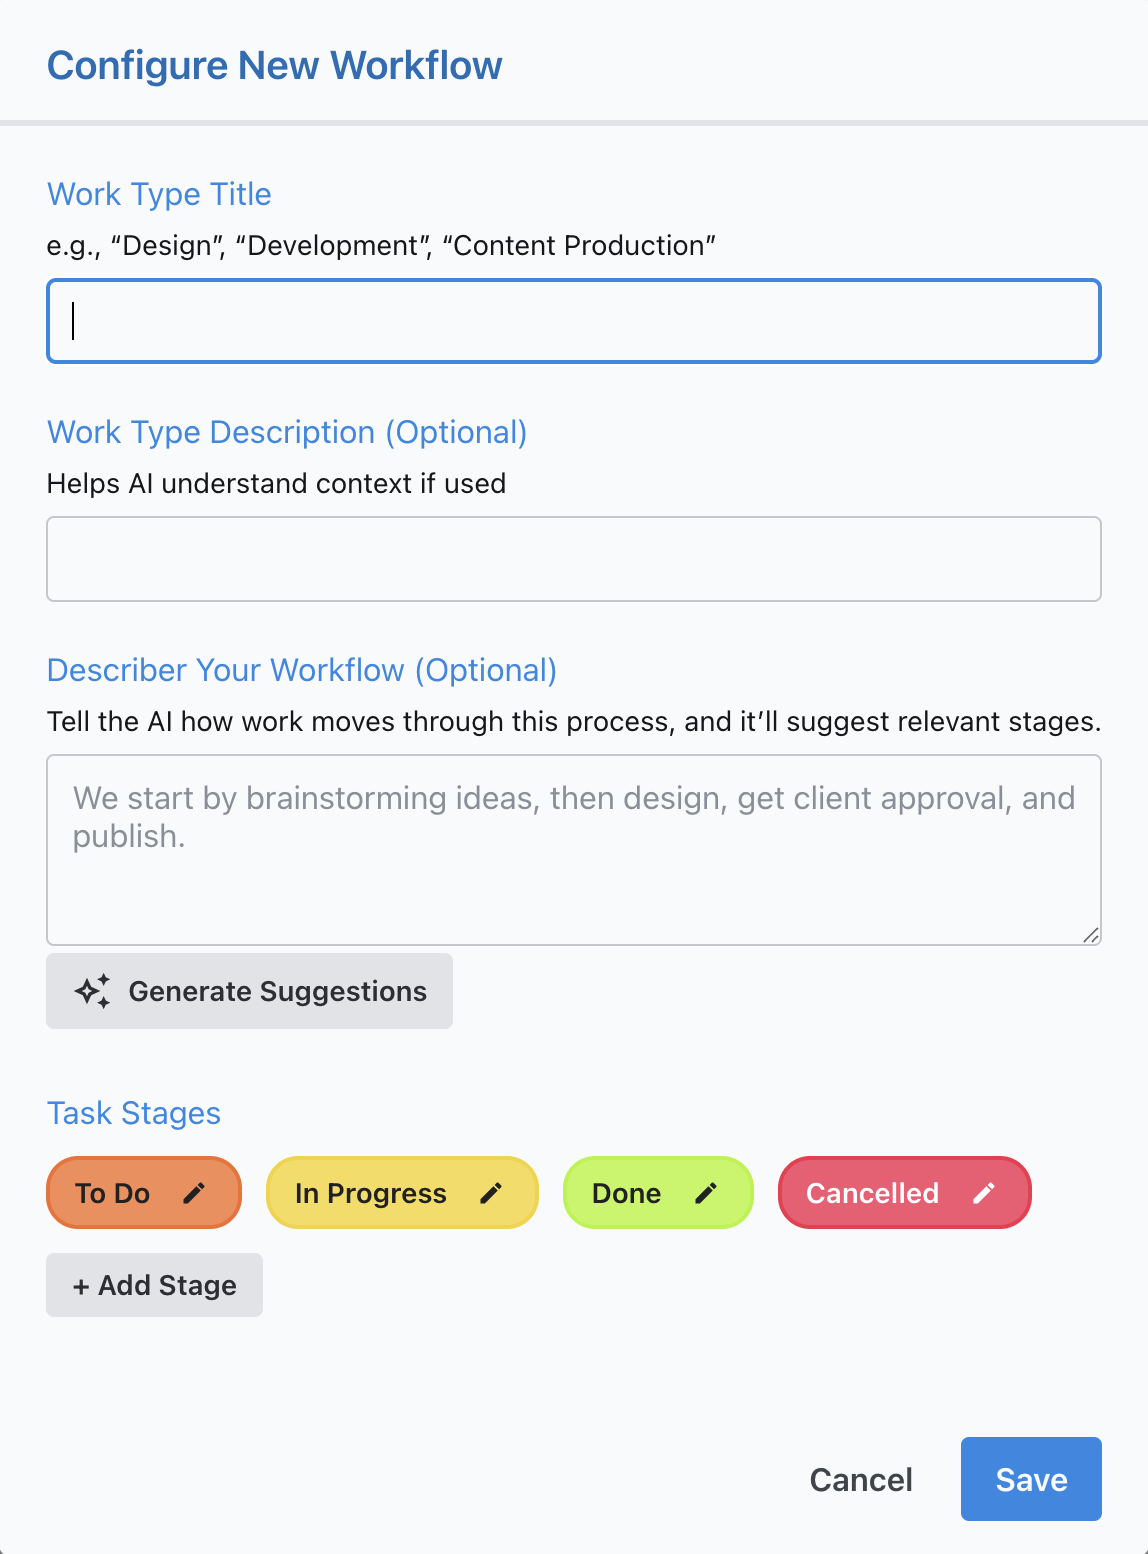
Task: Select the red Cancelled stage pill
Action: tap(873, 1192)
